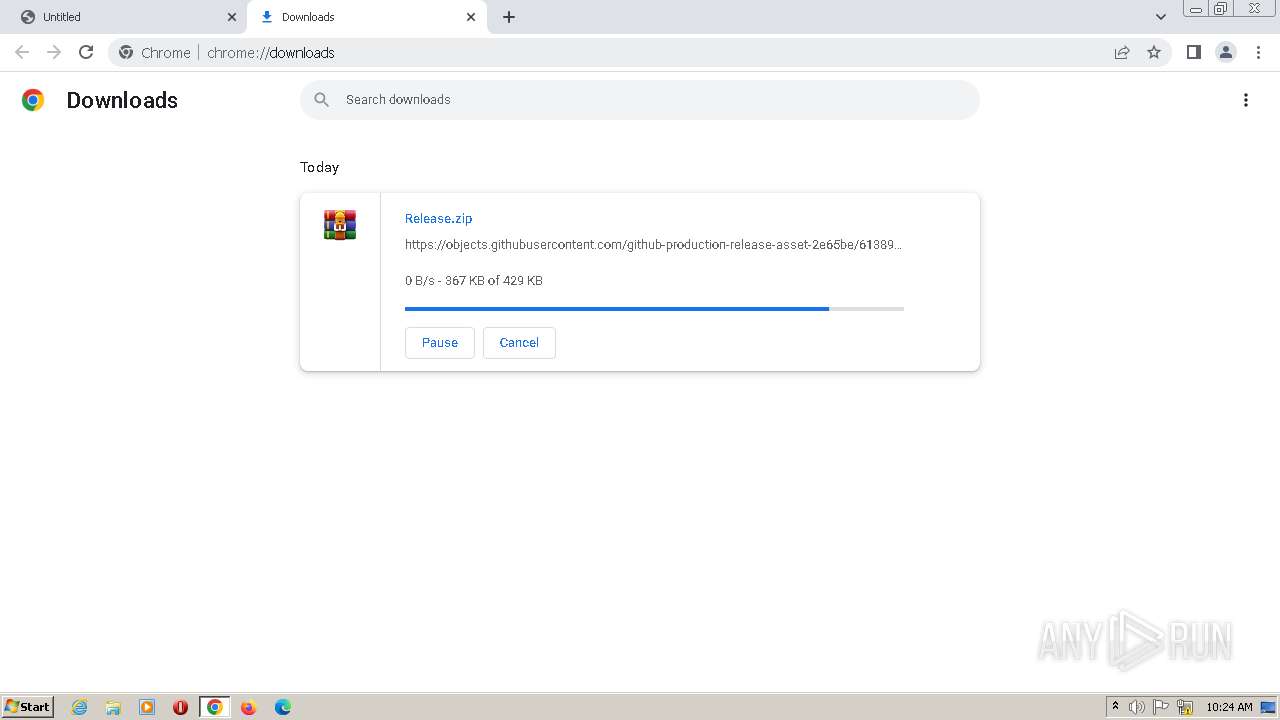Open the Action Center flag icon

(x=1161, y=707)
